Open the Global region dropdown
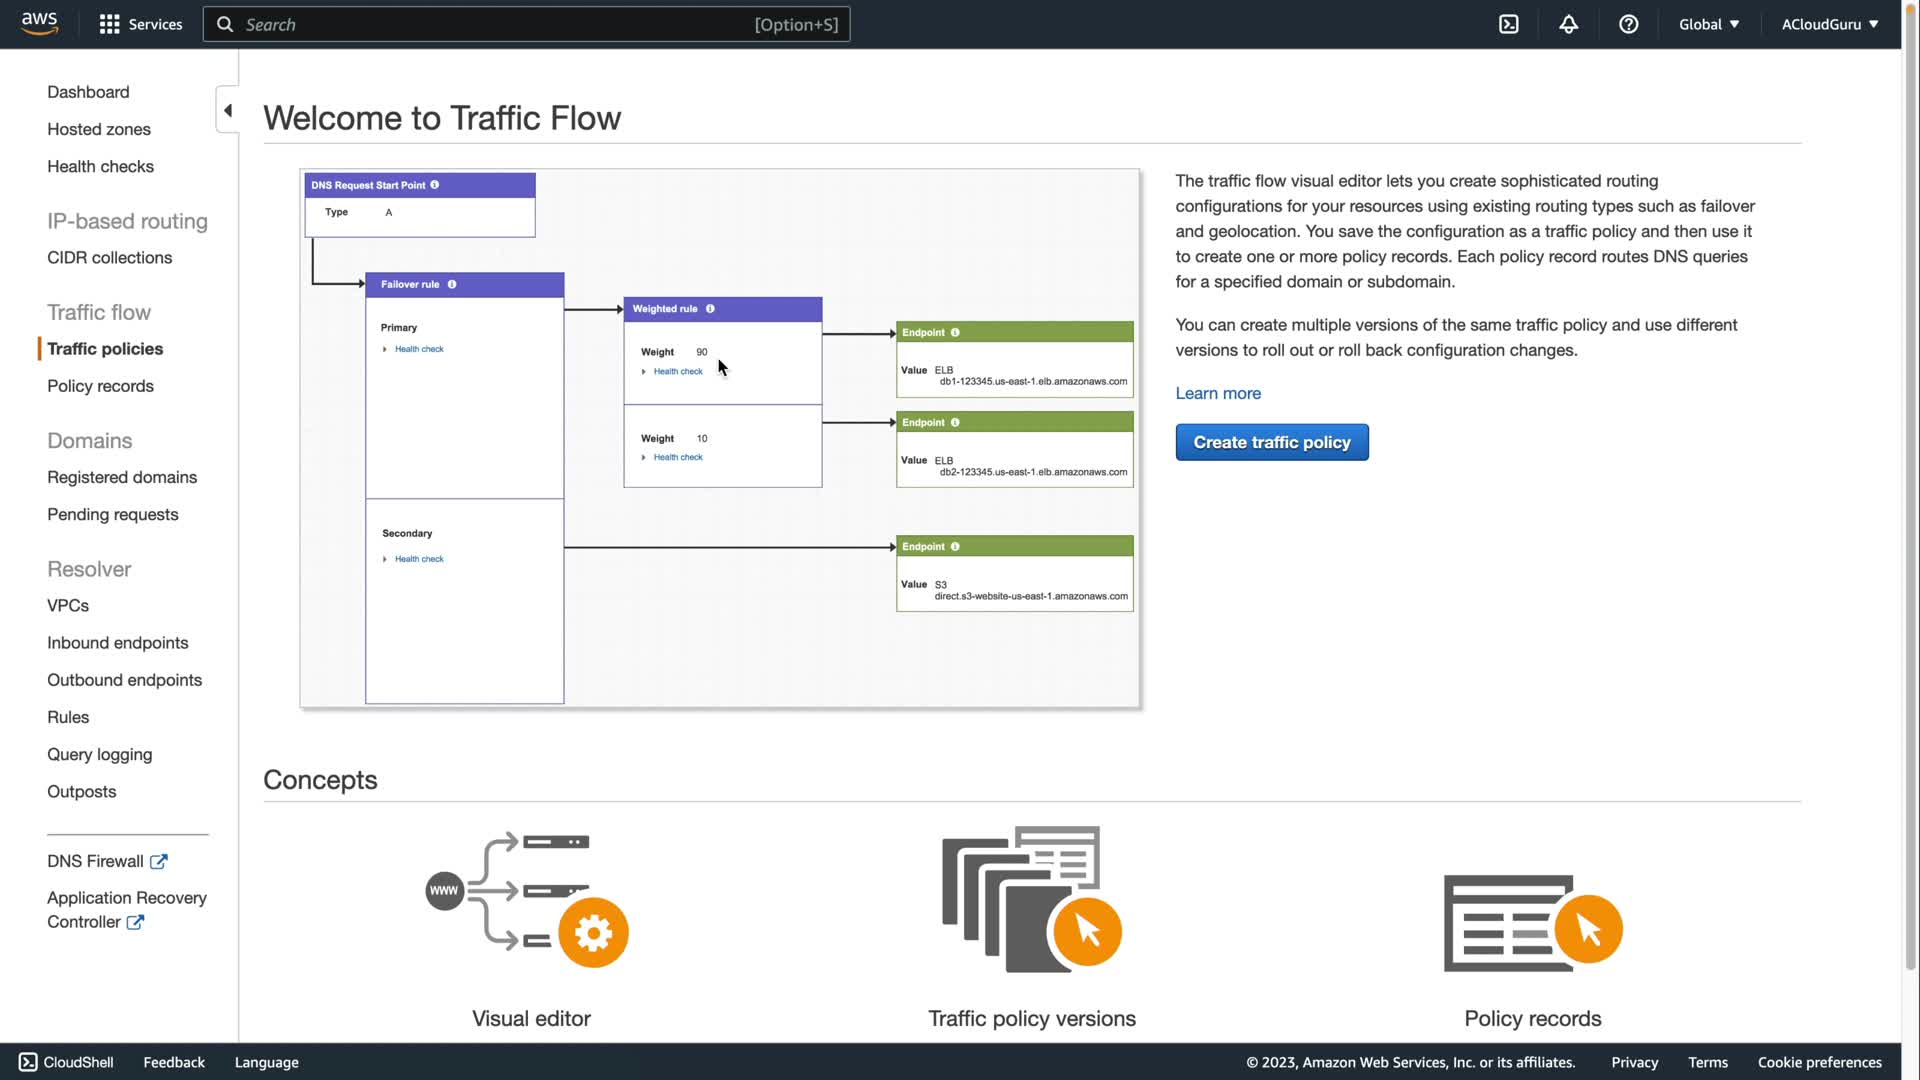The image size is (1920, 1080). coord(1708,24)
